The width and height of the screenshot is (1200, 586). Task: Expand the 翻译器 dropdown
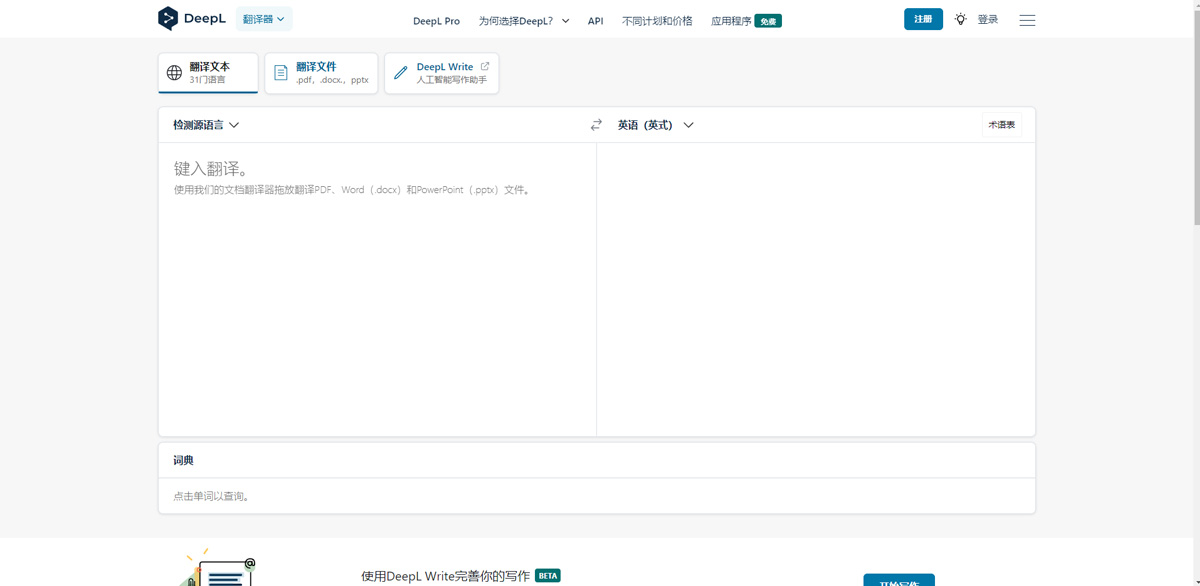point(264,19)
